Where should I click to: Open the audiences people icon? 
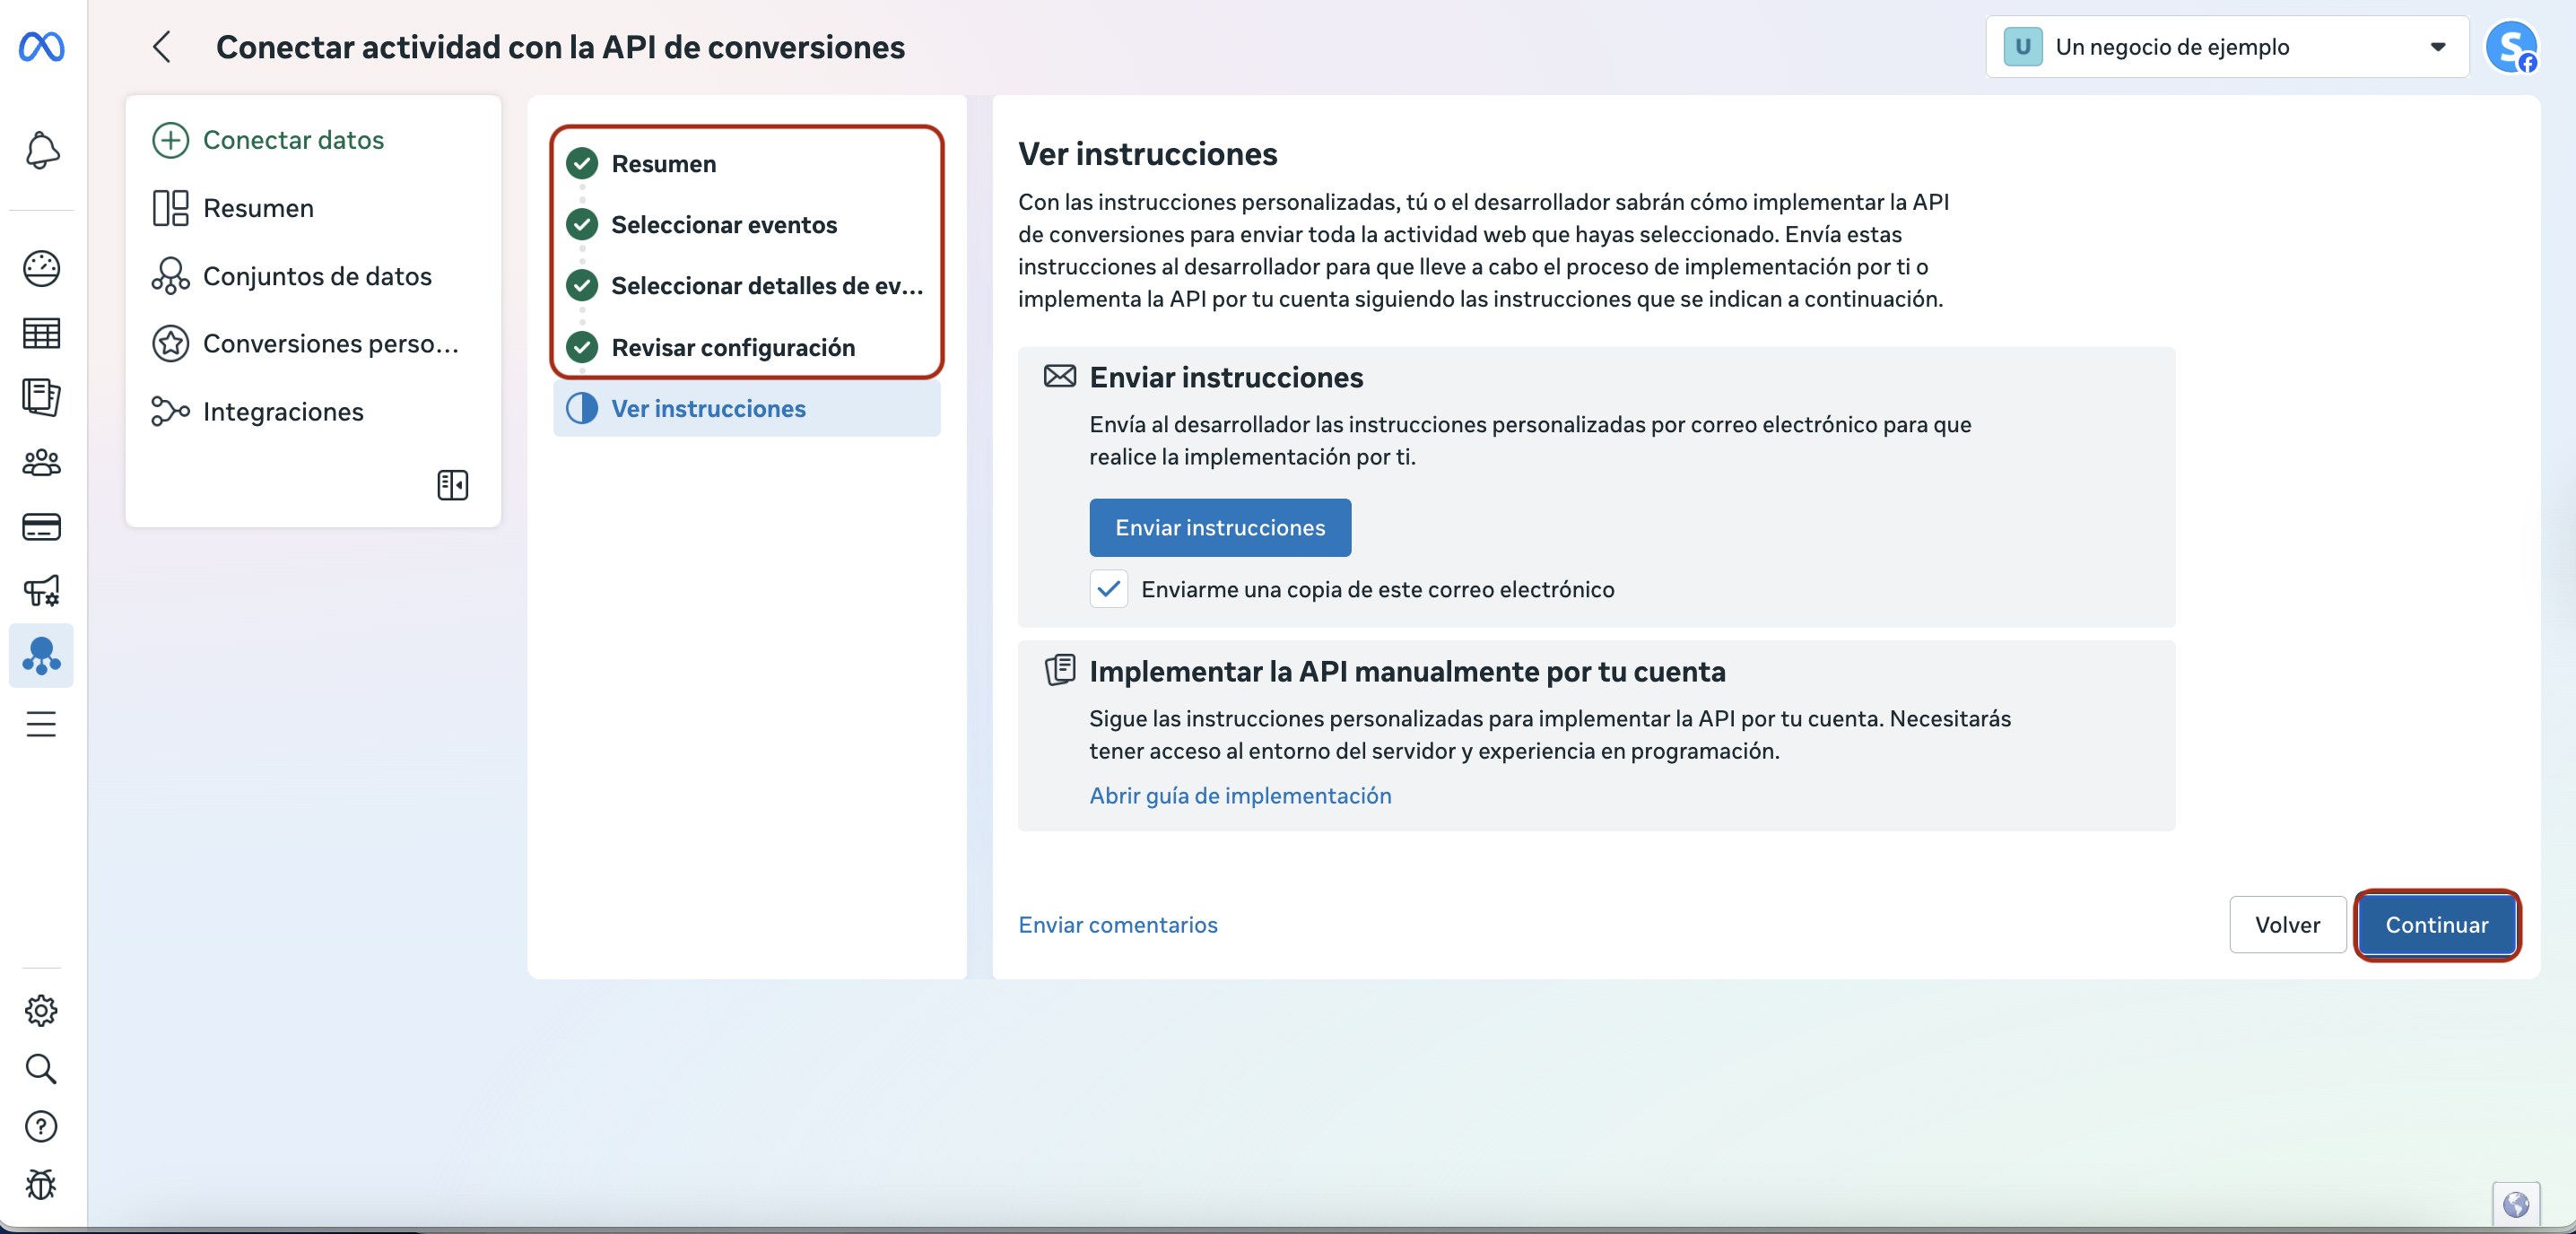click(41, 462)
